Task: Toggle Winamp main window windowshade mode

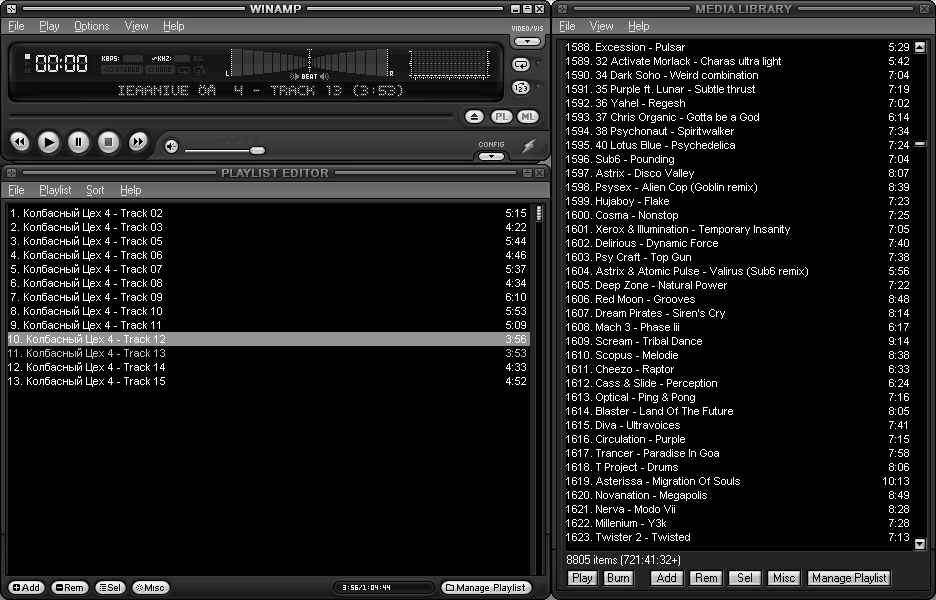Action: pyautogui.click(x=528, y=9)
